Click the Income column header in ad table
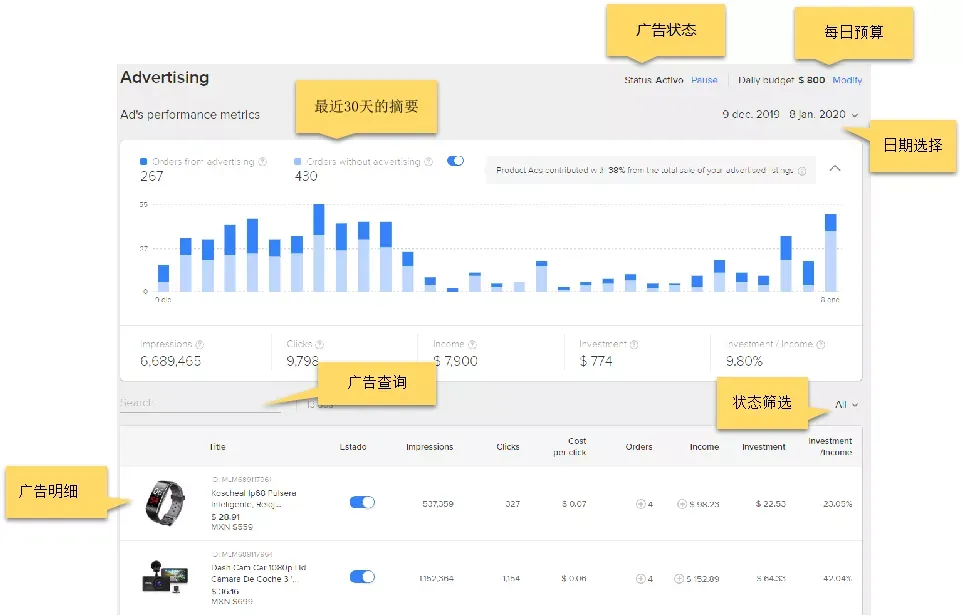 pos(704,447)
